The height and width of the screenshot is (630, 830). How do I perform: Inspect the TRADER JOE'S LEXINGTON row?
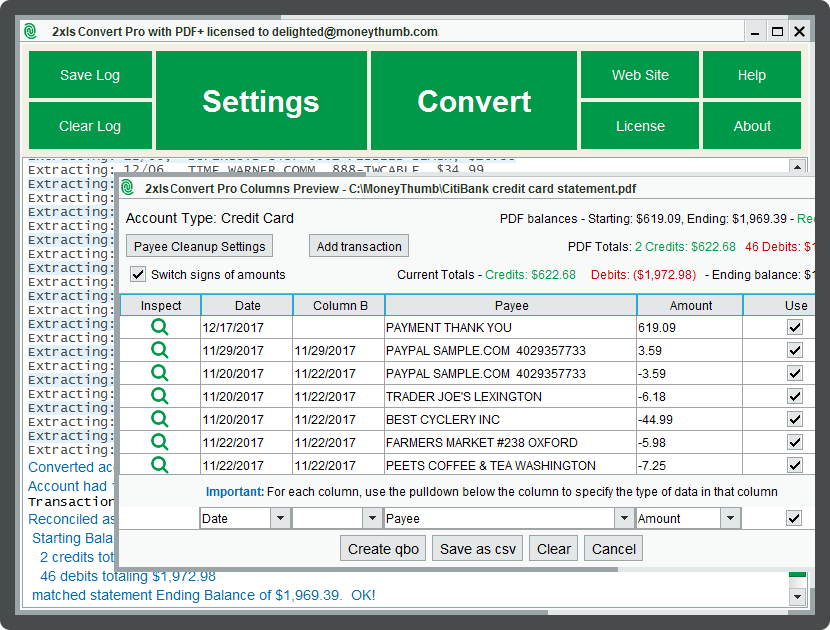(x=160, y=396)
